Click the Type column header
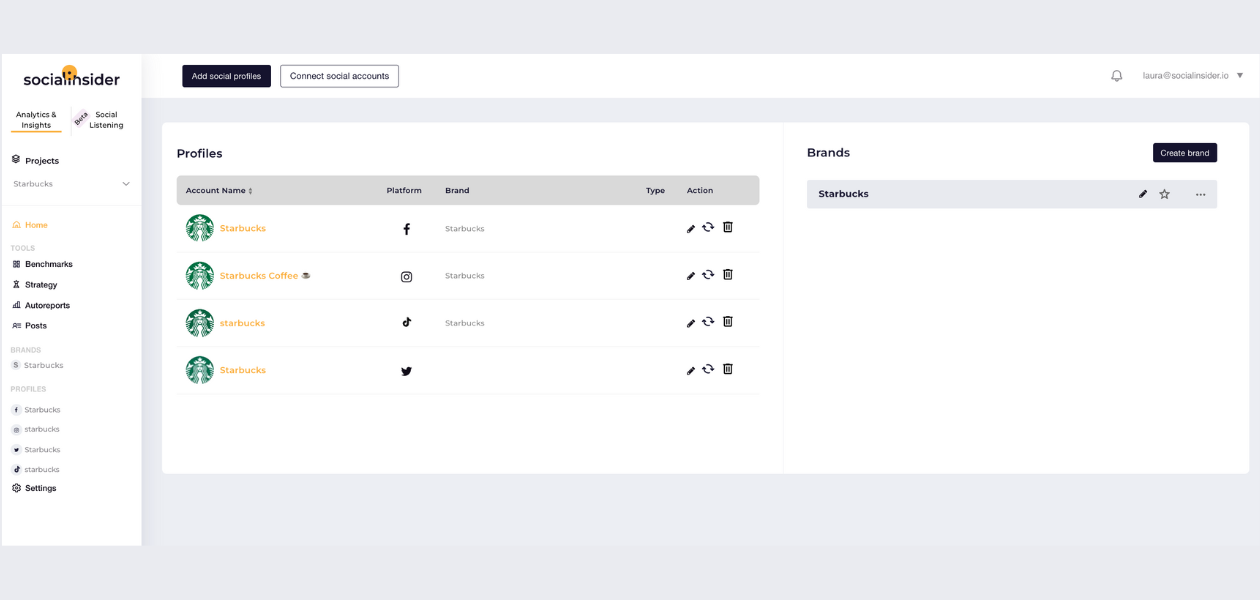 pos(655,190)
